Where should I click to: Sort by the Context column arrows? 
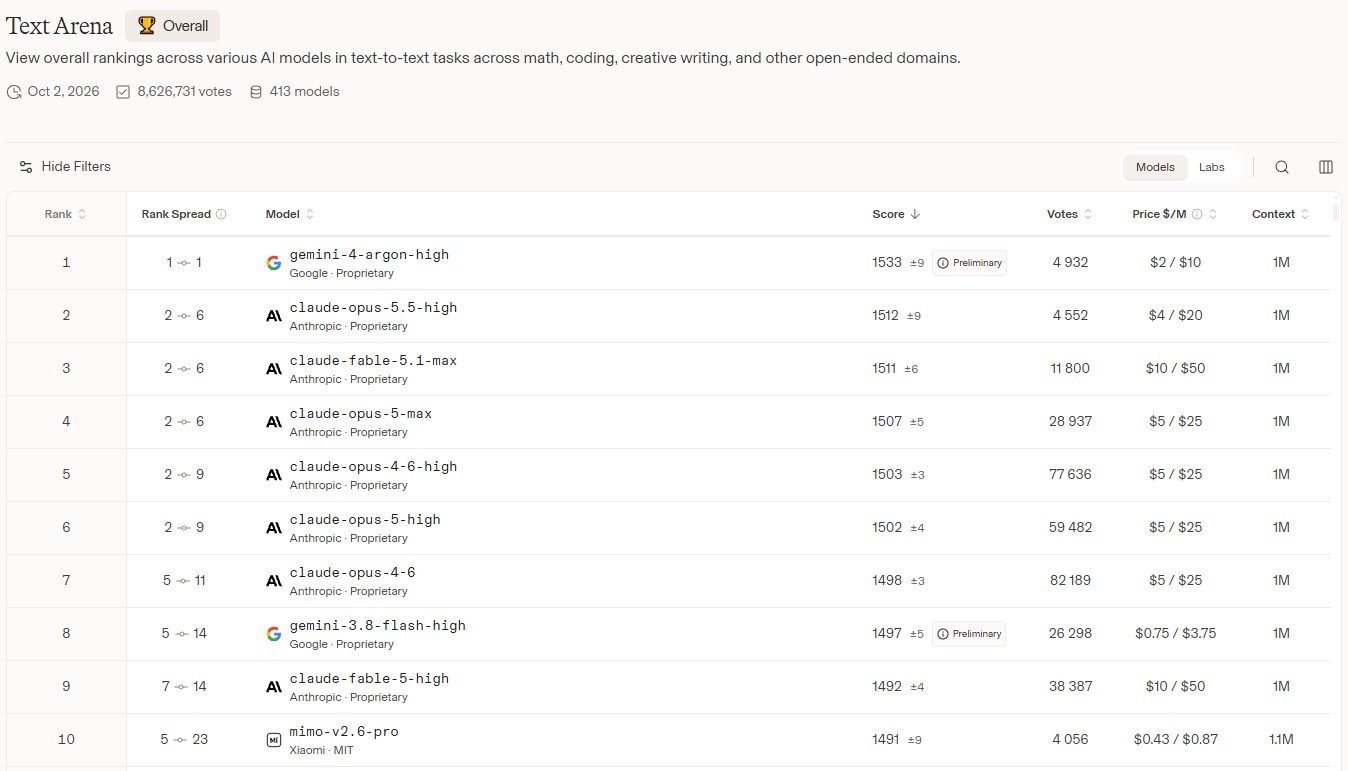tap(1305, 214)
